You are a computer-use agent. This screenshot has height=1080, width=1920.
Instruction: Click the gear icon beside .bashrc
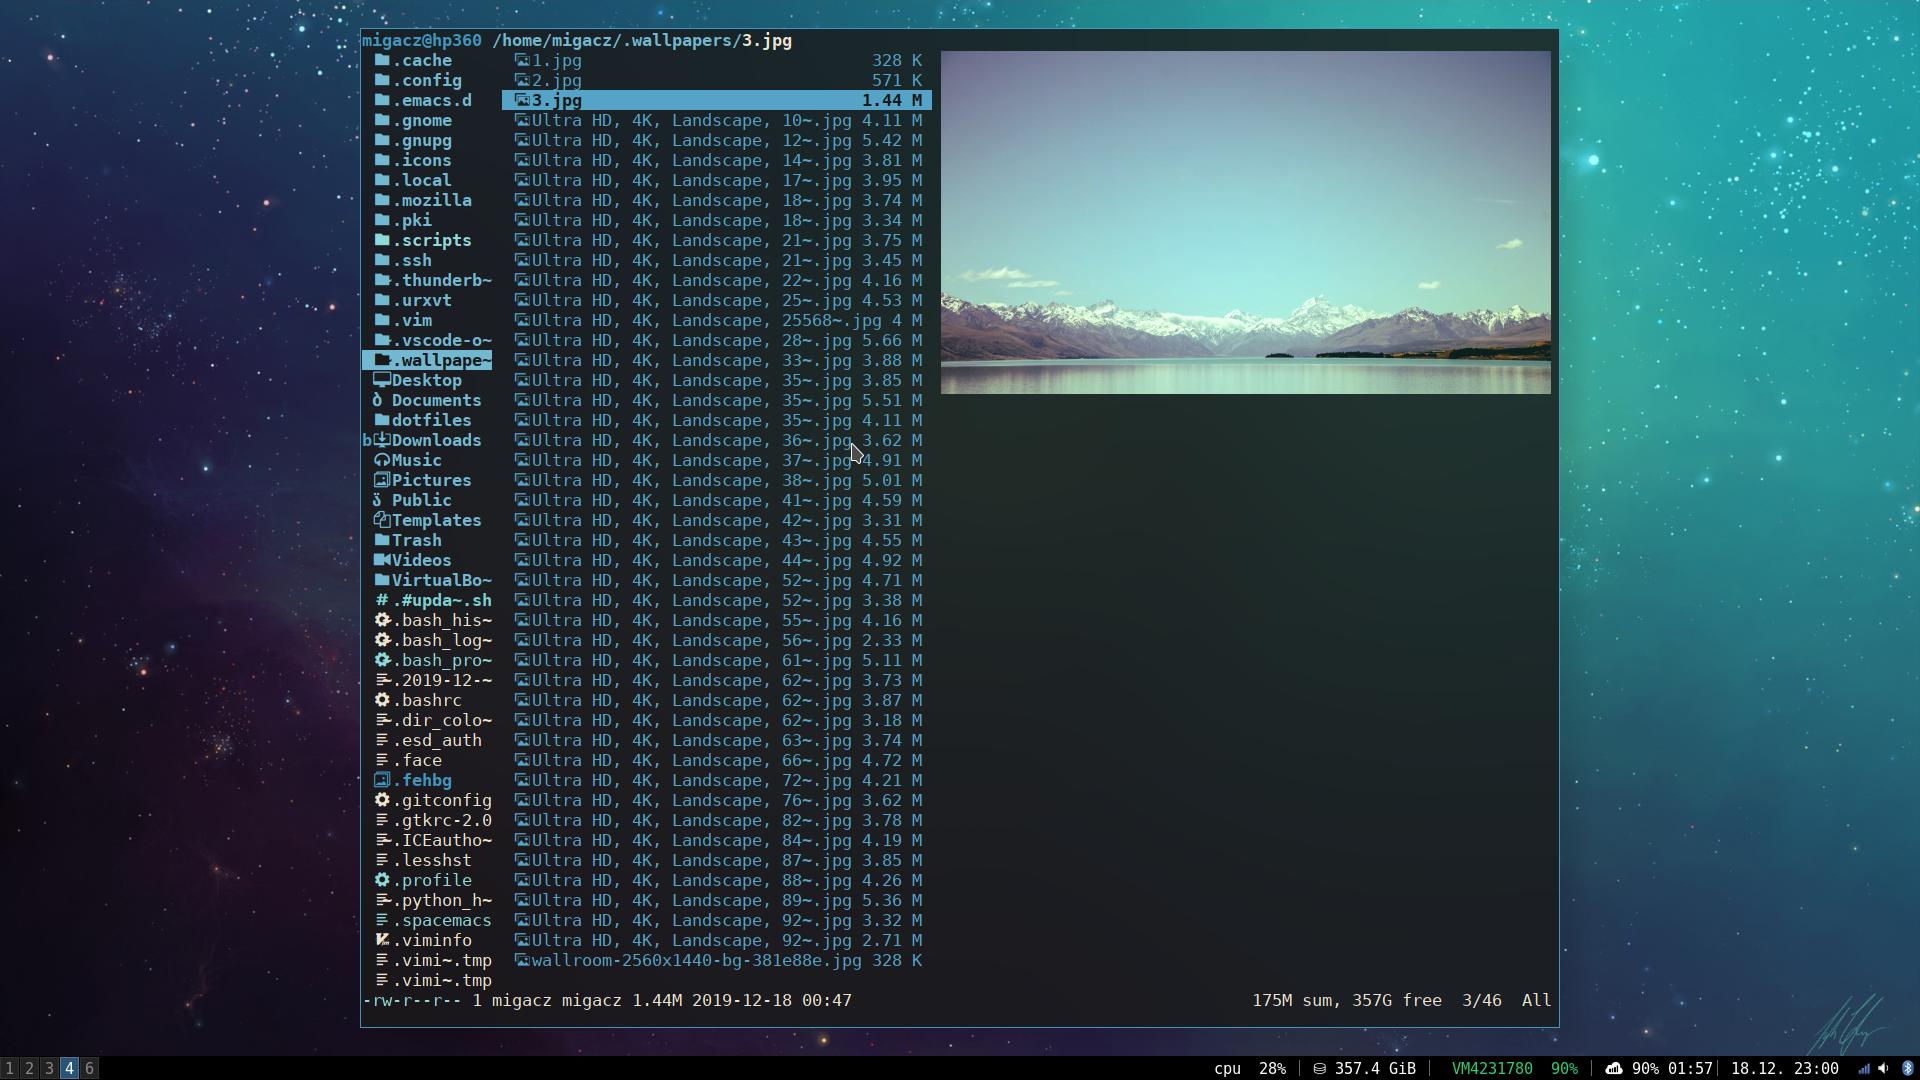(381, 700)
